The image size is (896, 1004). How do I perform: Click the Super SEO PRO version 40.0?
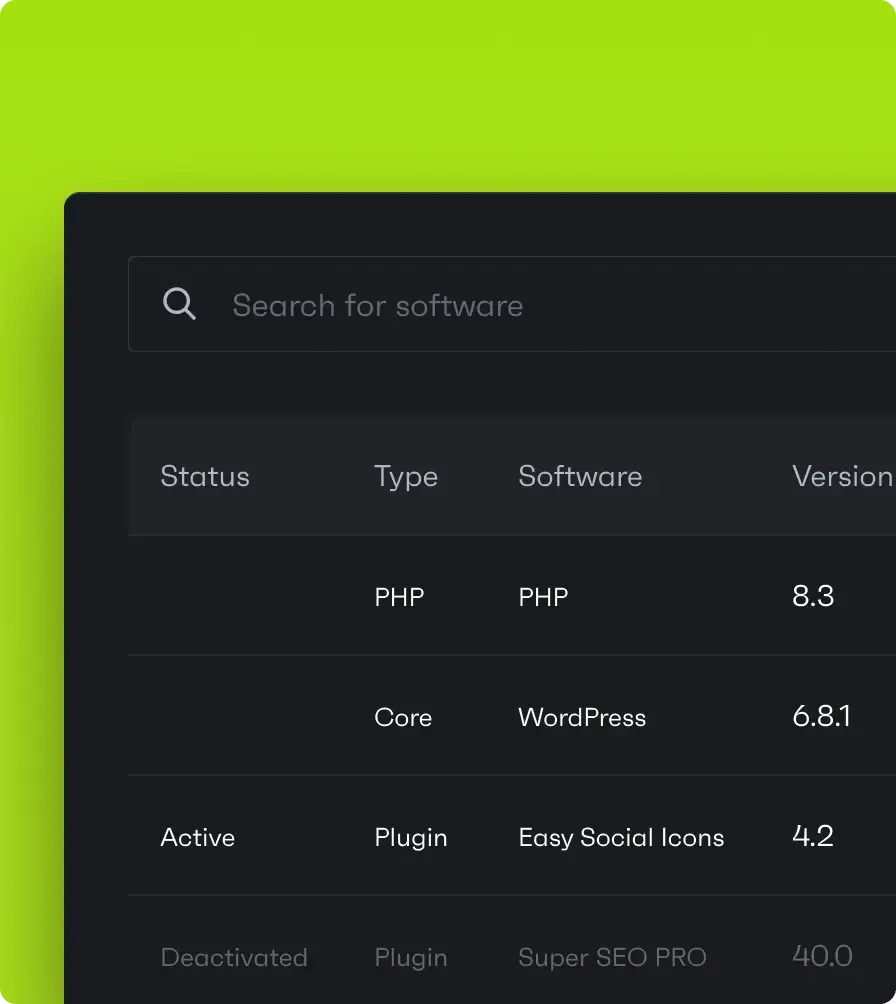point(821,957)
